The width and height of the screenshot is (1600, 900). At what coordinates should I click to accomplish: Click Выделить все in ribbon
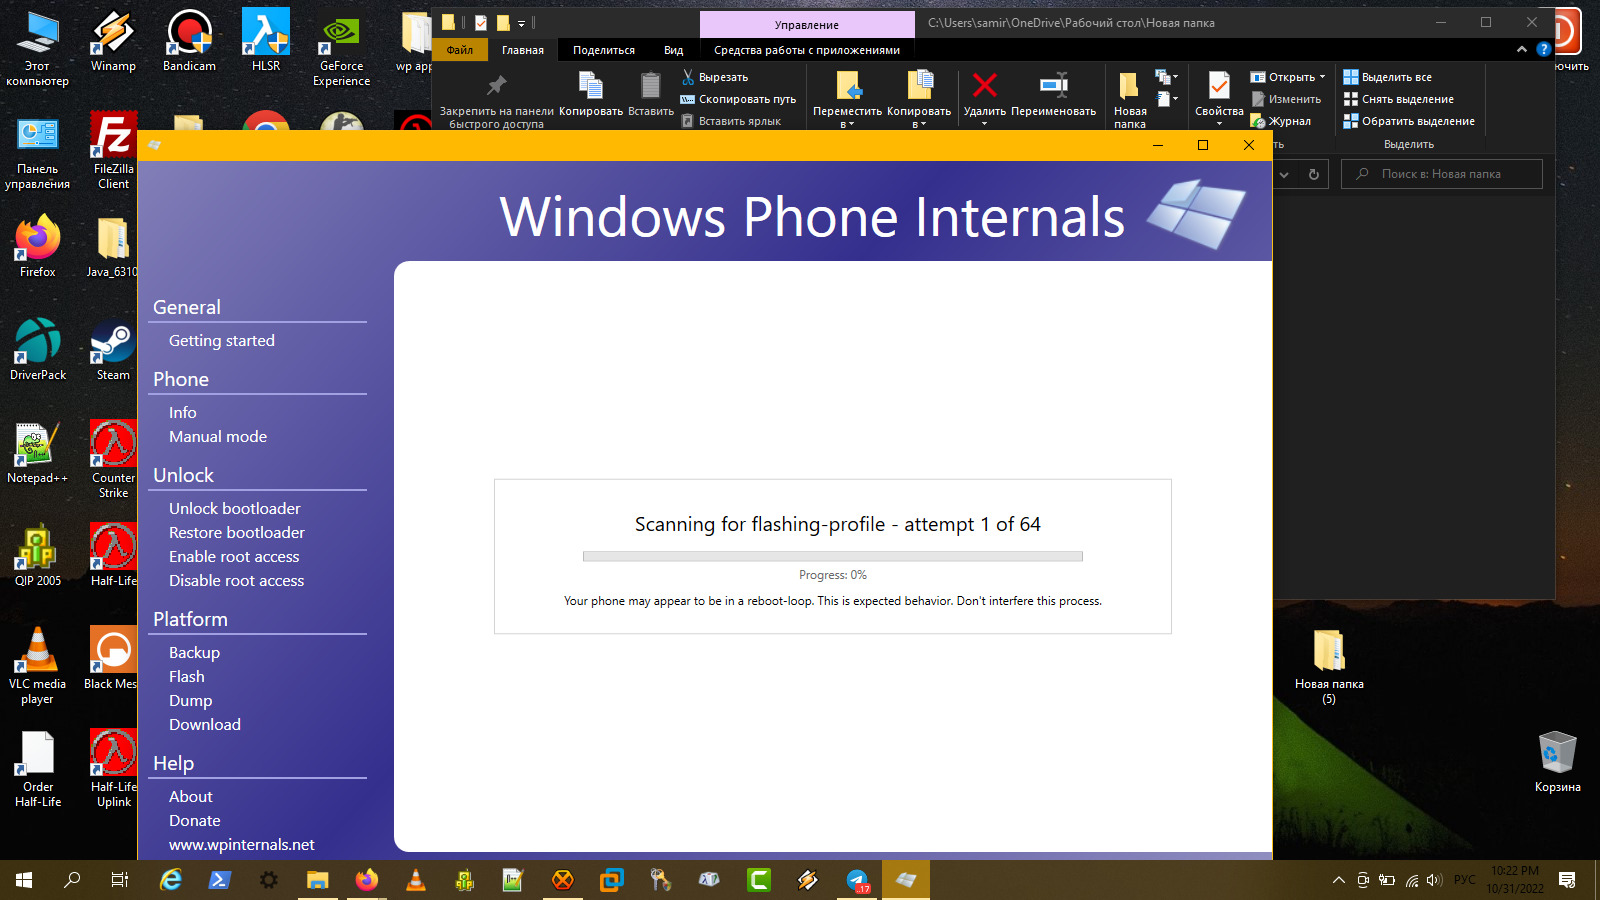pos(1387,77)
